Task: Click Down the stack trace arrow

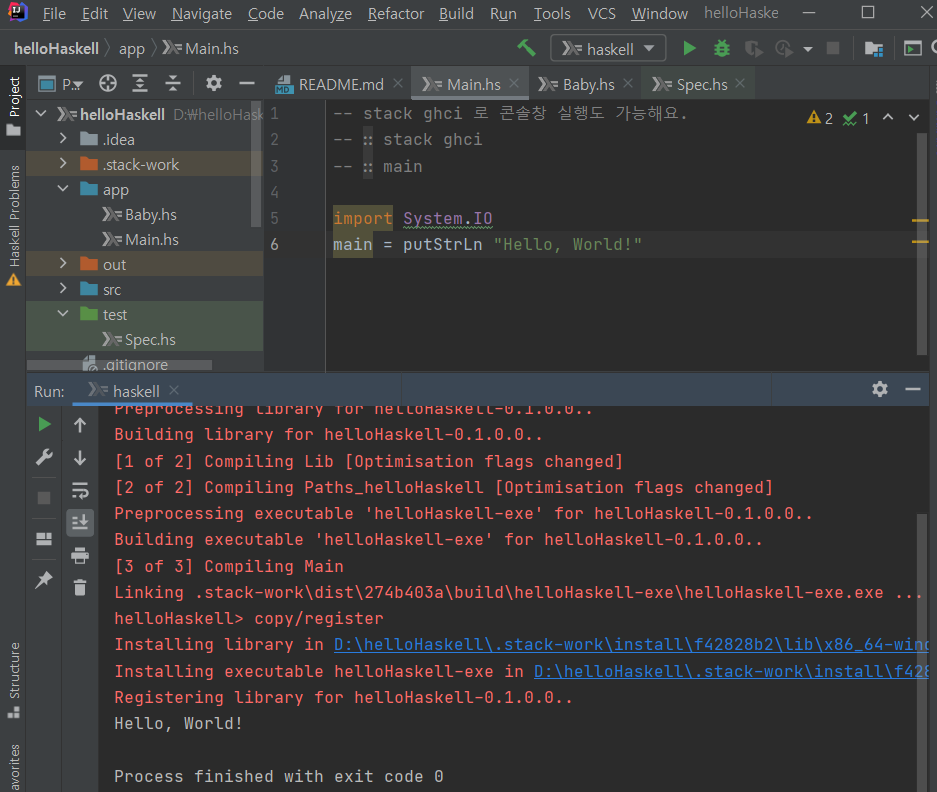Action: pos(80,458)
